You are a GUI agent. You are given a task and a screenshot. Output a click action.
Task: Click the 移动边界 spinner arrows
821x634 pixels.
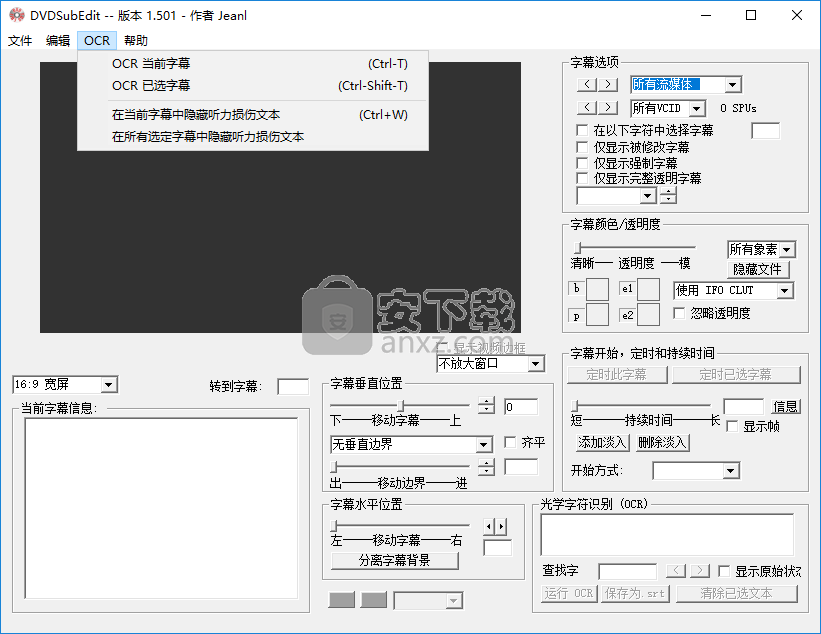point(486,466)
